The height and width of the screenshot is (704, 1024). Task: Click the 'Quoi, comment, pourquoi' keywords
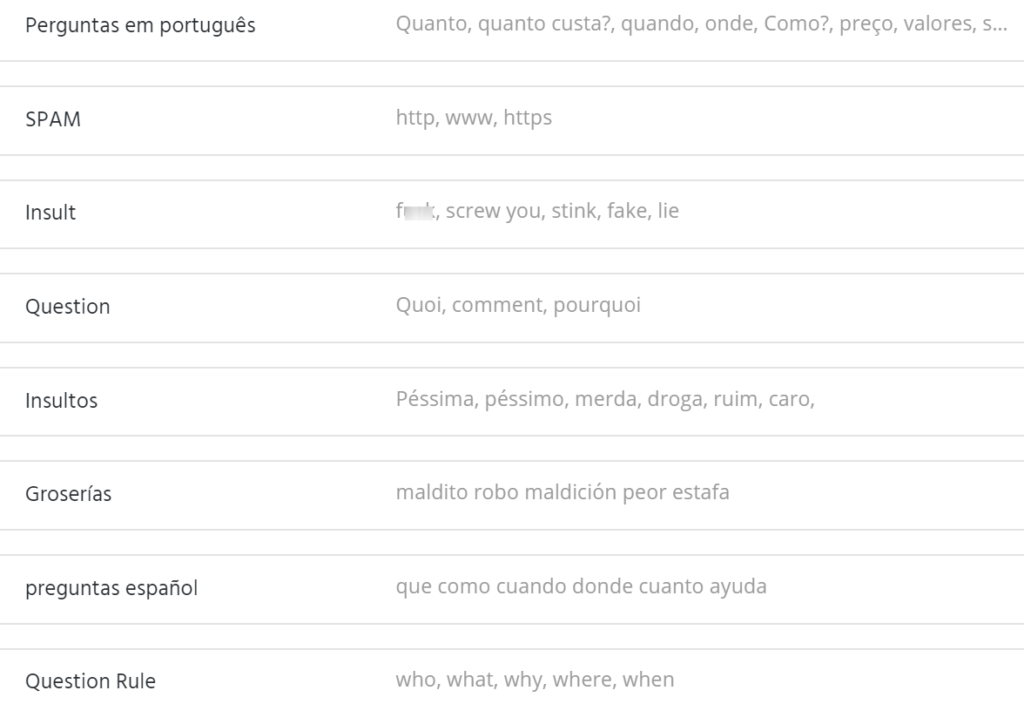pos(518,305)
